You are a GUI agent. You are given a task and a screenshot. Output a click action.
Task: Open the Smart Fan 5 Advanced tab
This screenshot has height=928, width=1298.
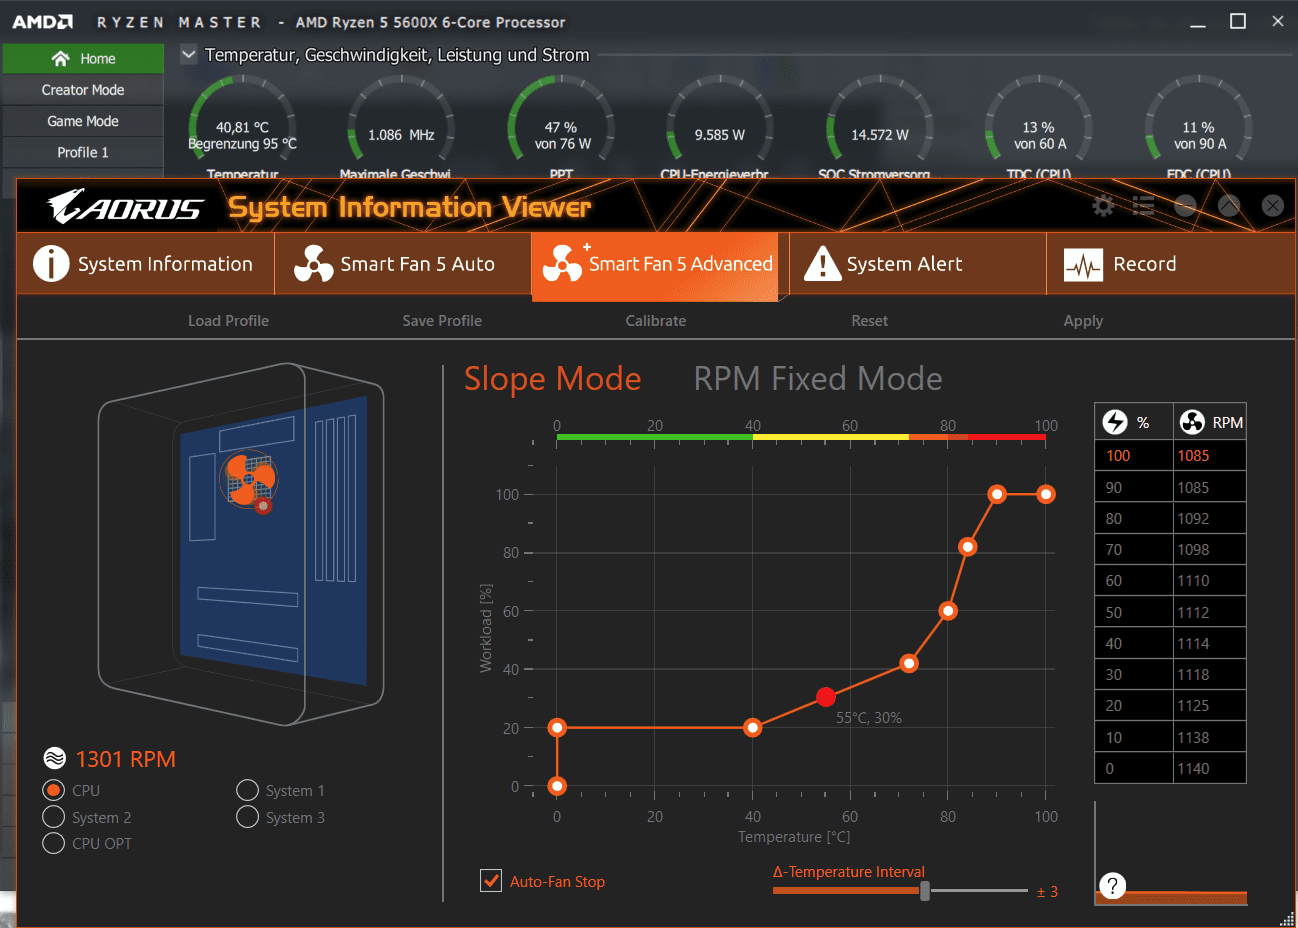(x=655, y=265)
